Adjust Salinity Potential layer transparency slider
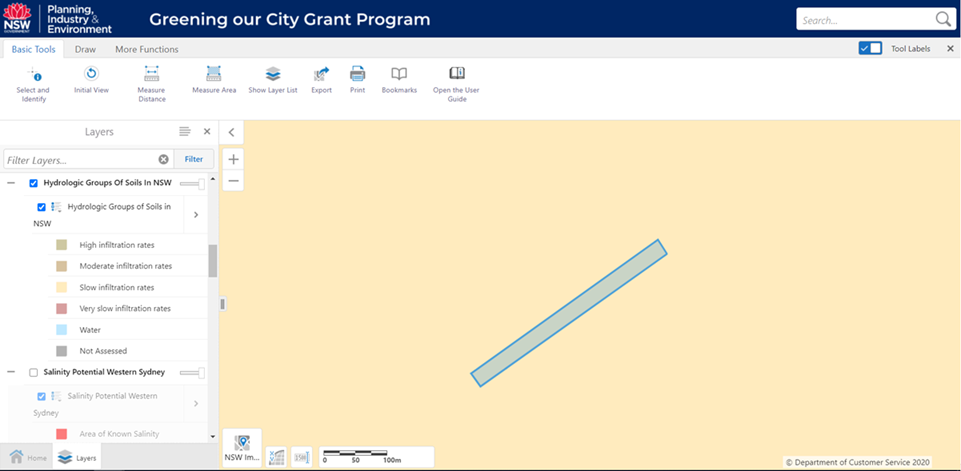 (192, 373)
